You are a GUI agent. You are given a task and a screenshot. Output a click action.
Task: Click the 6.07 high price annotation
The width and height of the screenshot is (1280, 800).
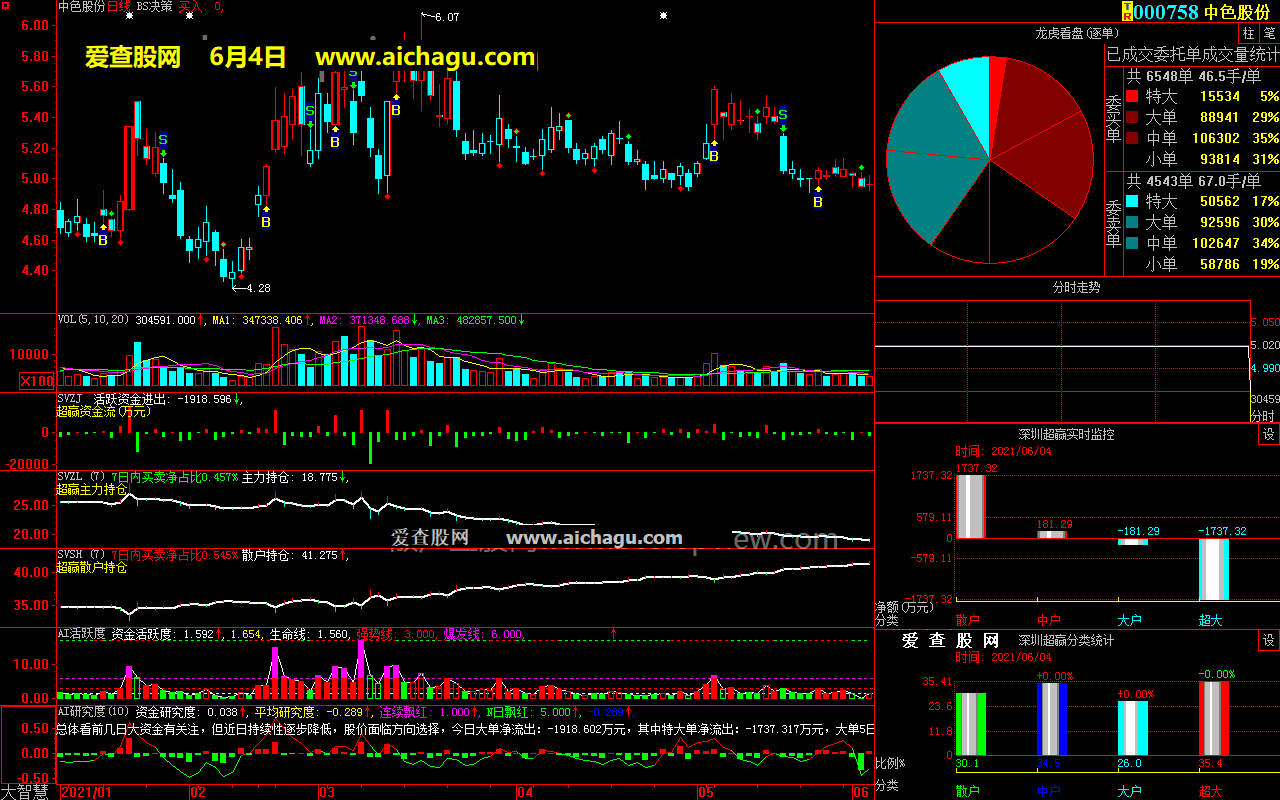[x=447, y=17]
